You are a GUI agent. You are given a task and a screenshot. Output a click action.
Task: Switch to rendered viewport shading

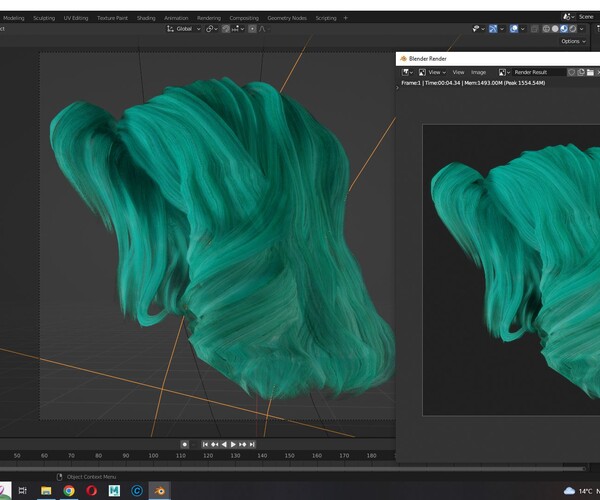[x=573, y=29]
